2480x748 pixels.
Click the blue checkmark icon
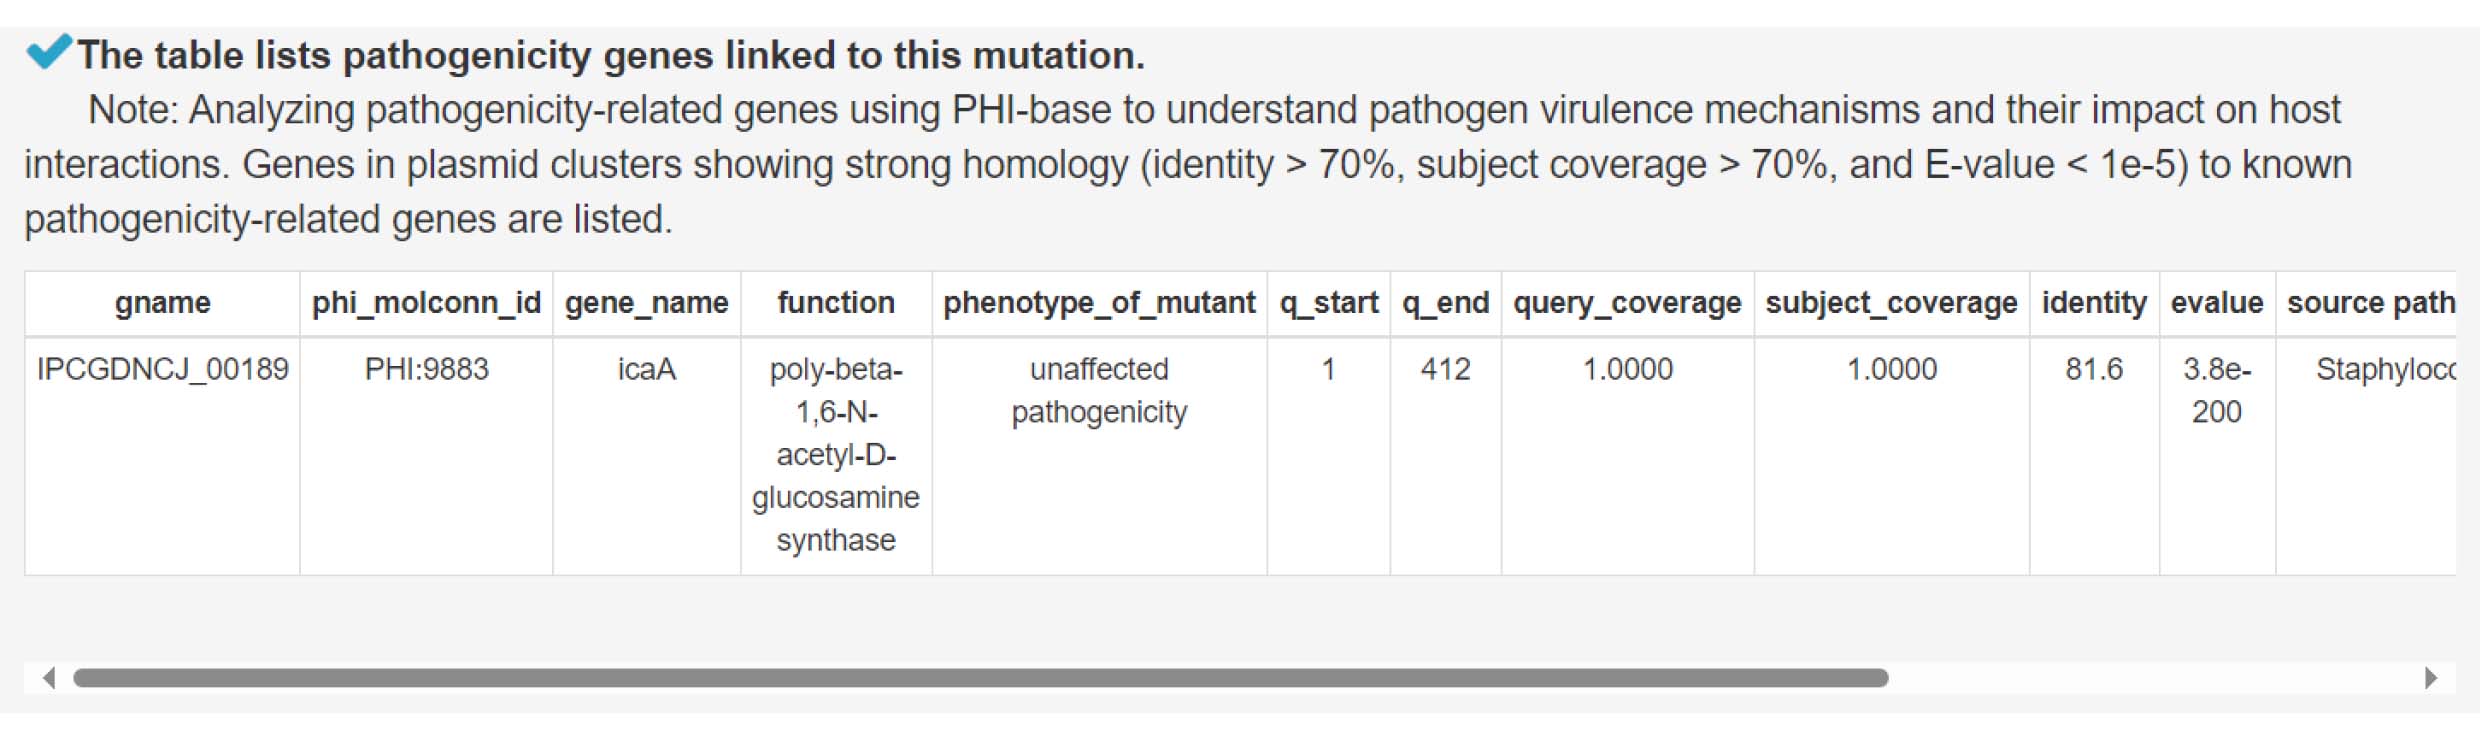[49, 51]
